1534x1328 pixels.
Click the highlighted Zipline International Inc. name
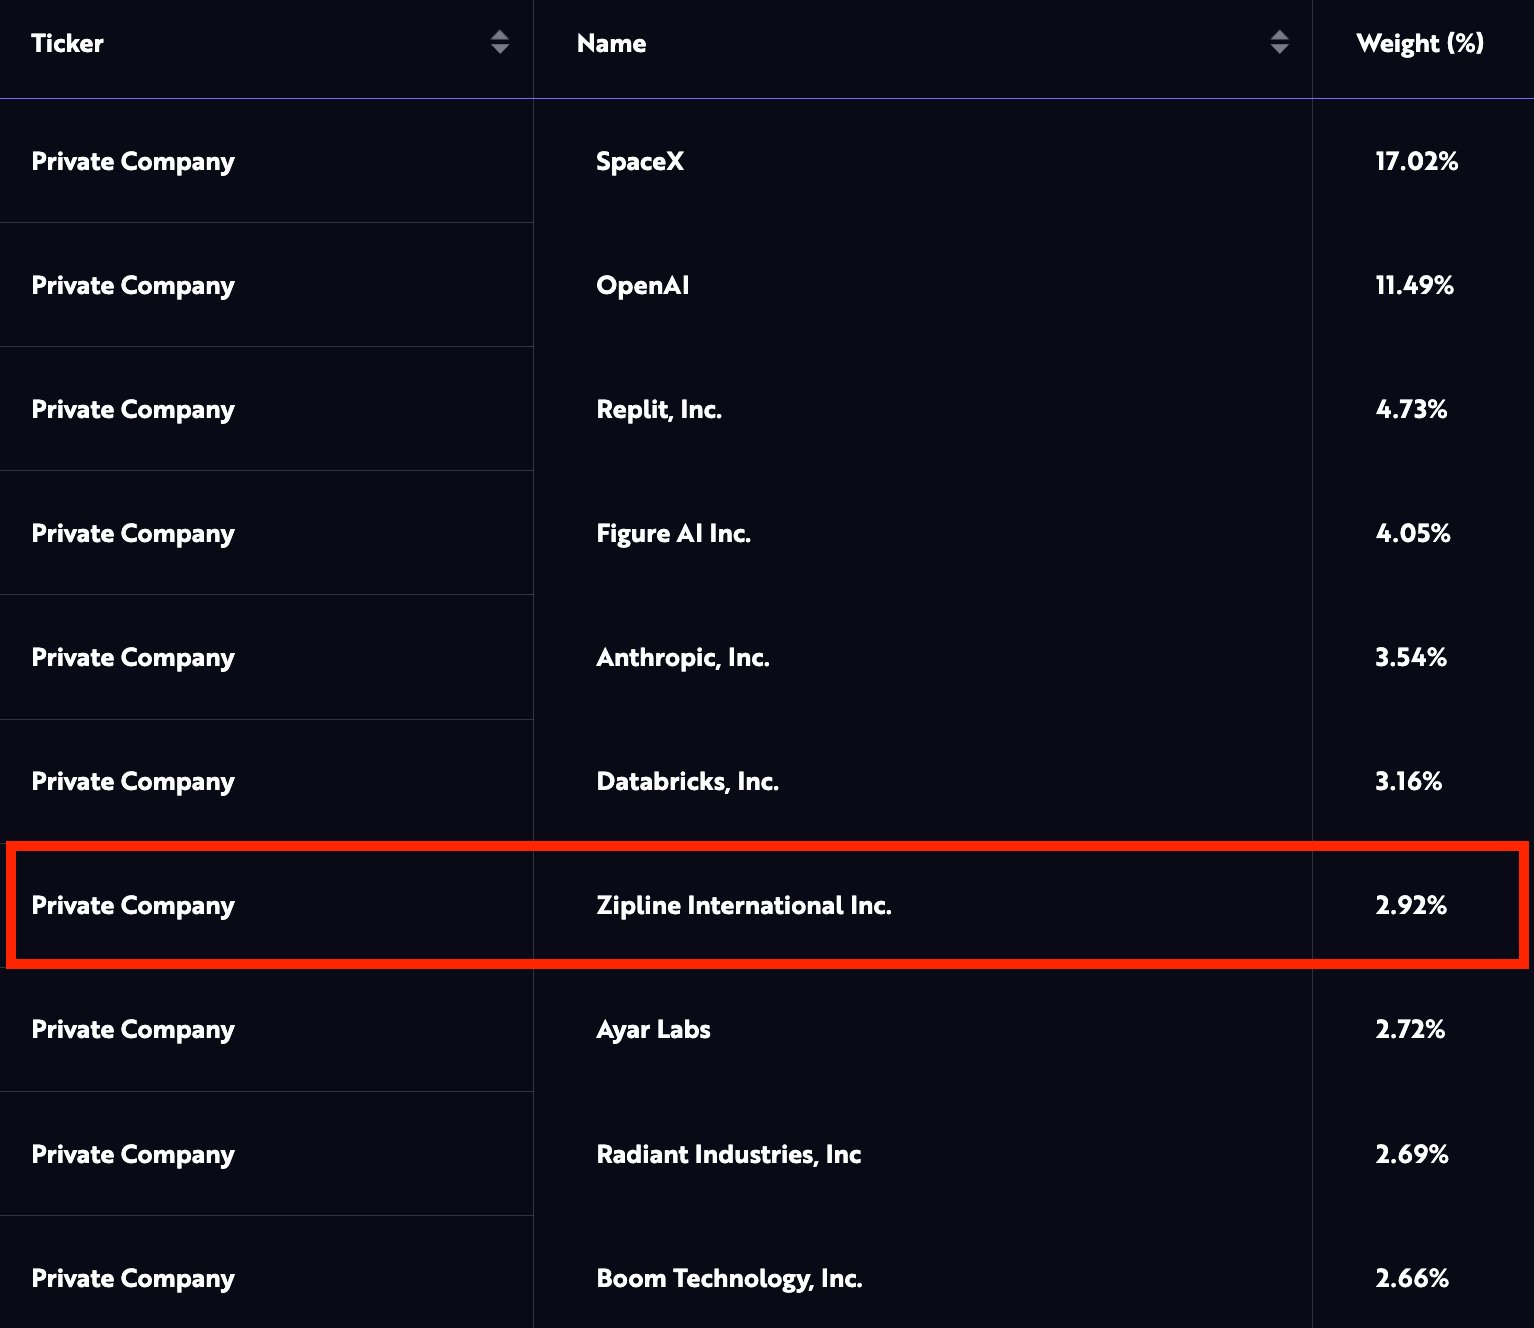tap(743, 905)
